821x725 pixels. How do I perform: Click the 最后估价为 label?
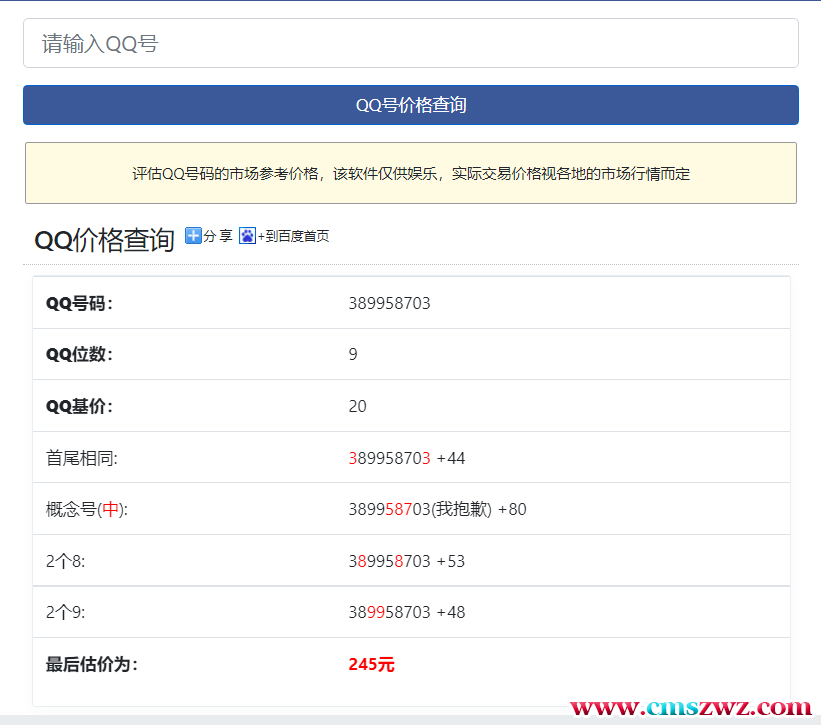click(92, 664)
